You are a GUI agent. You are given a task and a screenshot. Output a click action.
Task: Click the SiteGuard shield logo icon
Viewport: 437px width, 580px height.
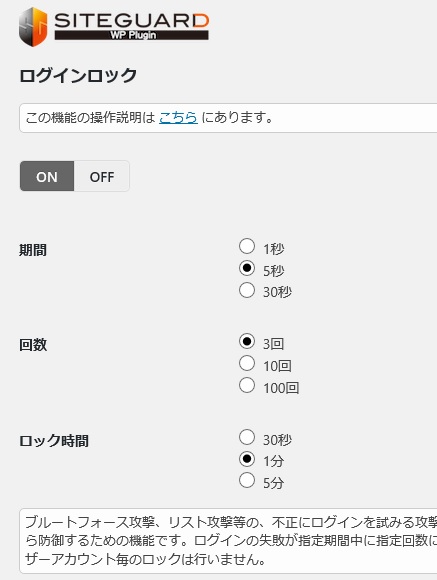coord(33,27)
